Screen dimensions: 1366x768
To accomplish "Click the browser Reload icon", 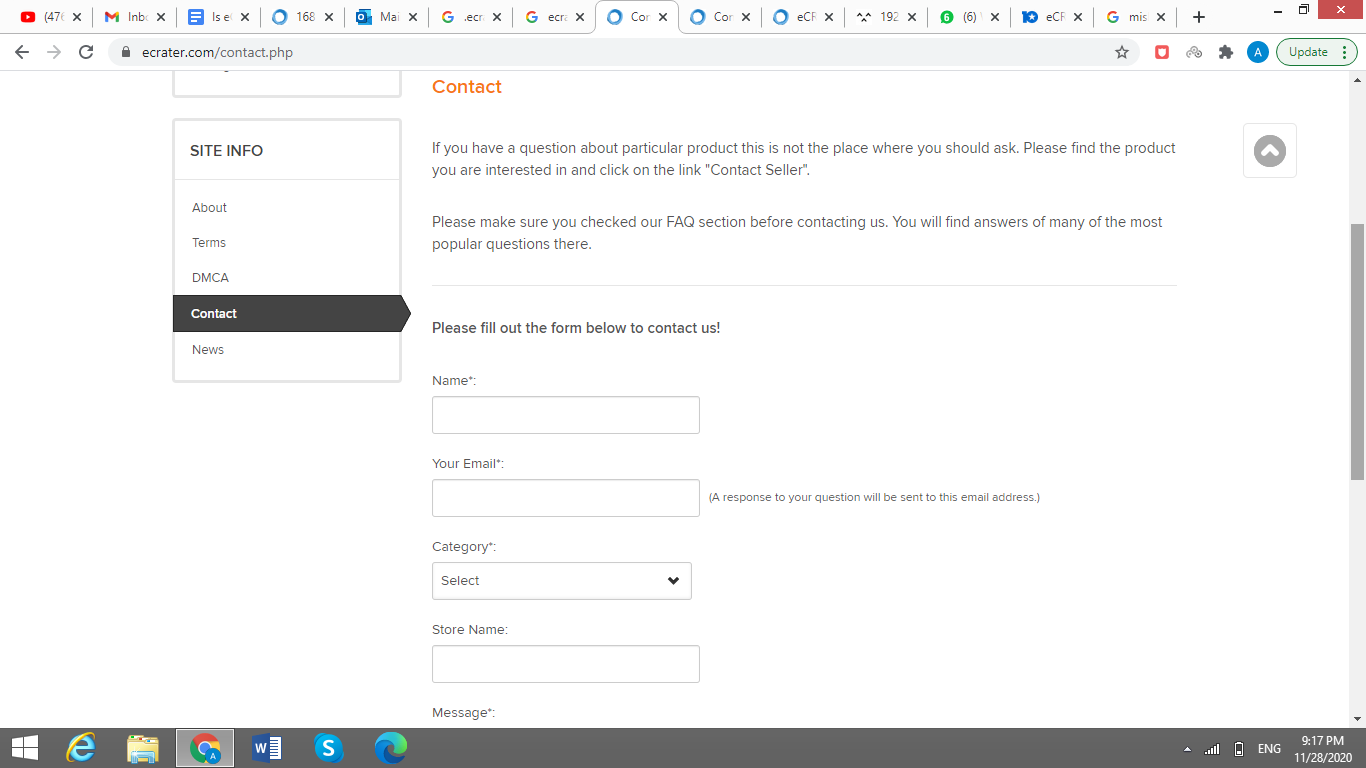I will (86, 52).
